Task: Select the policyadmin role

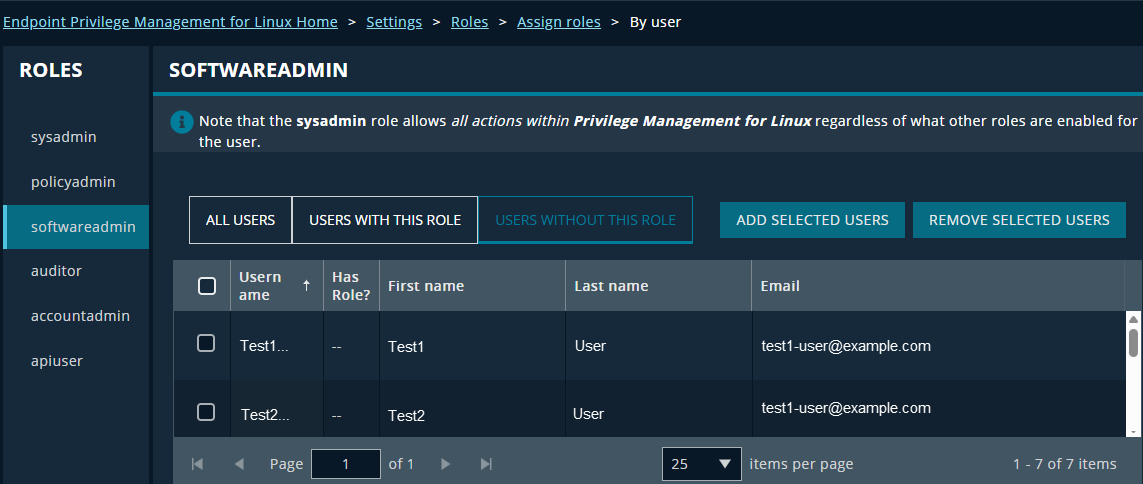Action: coord(77,182)
